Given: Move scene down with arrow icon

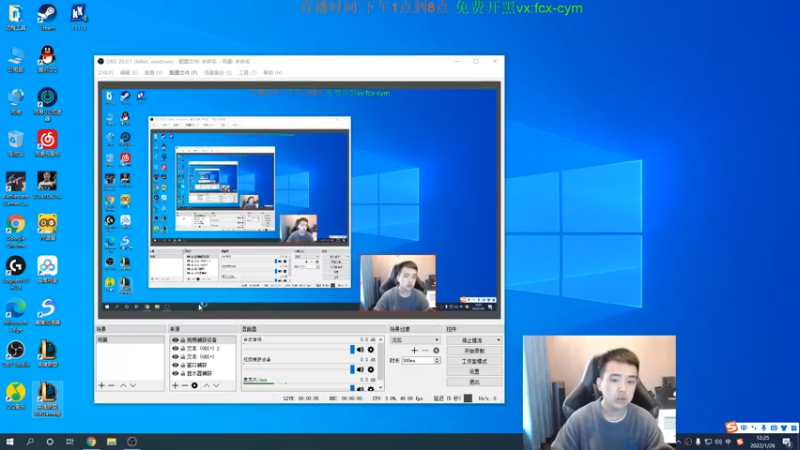Looking at the screenshot, I should (x=133, y=385).
